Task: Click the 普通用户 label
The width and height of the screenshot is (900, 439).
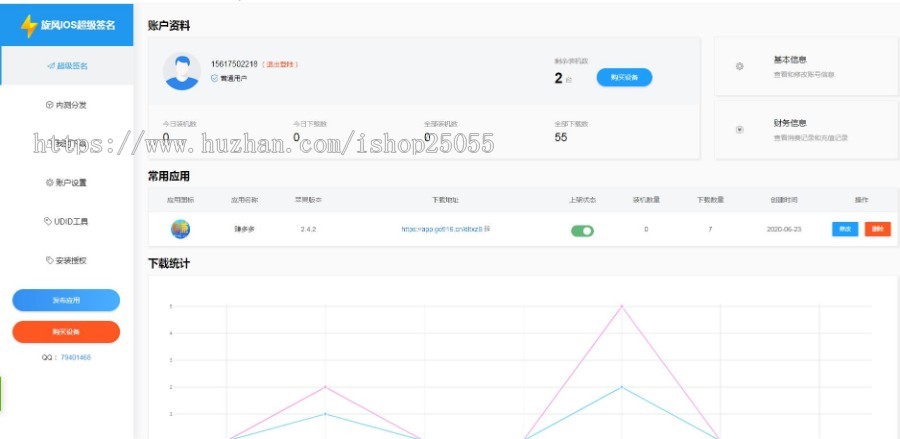Action: (x=234, y=78)
